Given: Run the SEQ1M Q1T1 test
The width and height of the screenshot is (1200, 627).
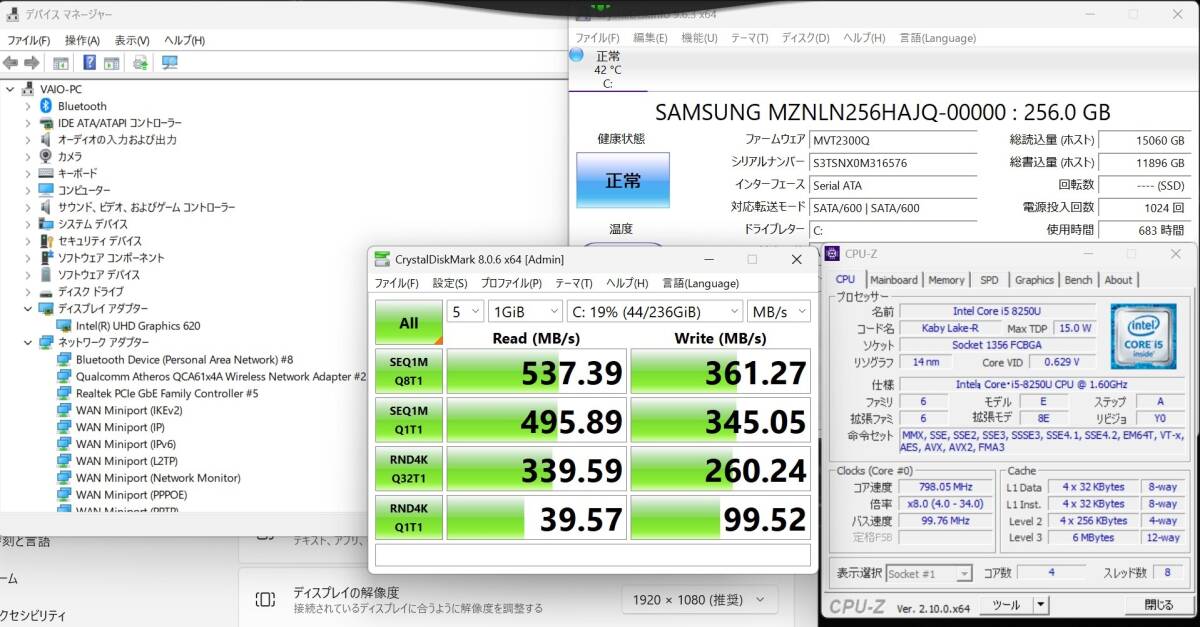Looking at the screenshot, I should point(408,421).
